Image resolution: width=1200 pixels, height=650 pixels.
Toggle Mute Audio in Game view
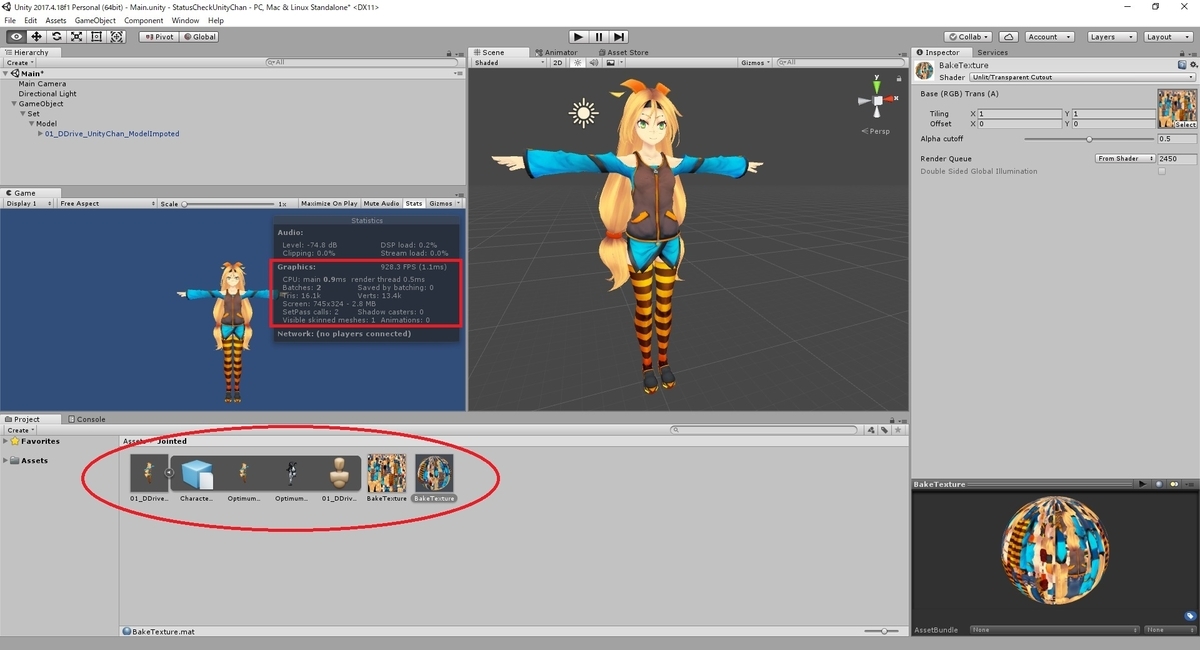click(381, 203)
